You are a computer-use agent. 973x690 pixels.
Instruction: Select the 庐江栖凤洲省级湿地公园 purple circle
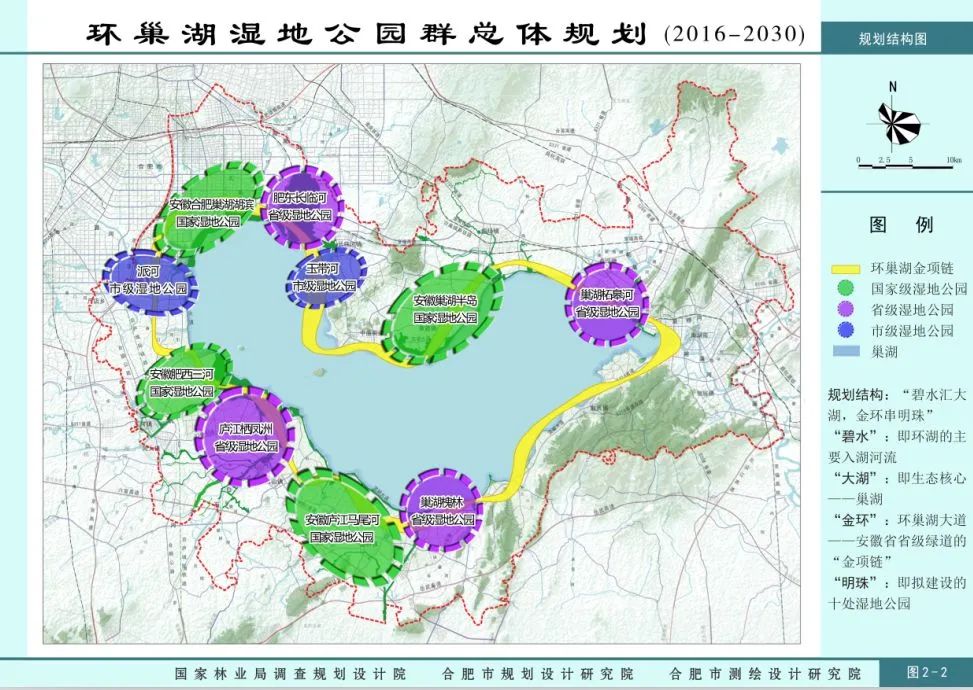(x=246, y=437)
